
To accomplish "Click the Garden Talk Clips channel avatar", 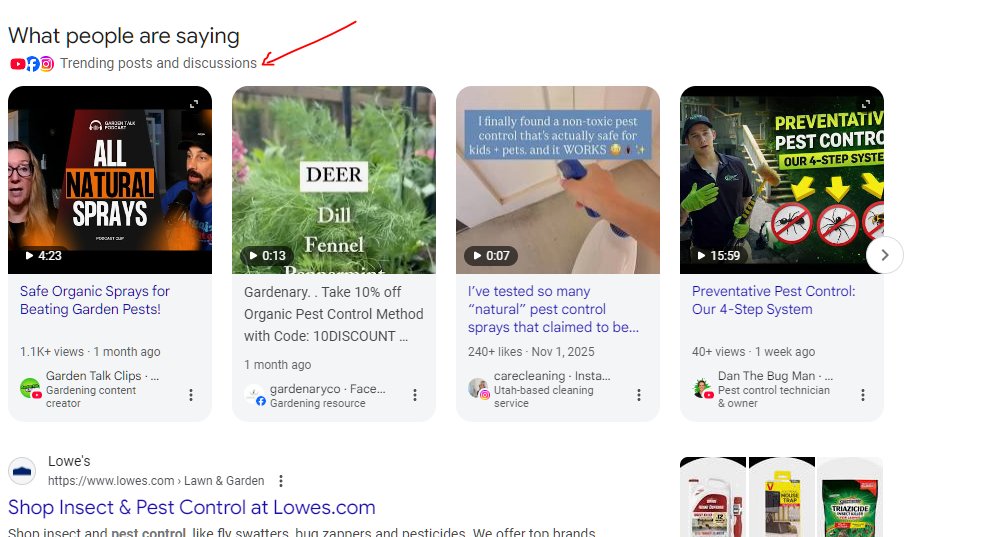I will (30, 389).
